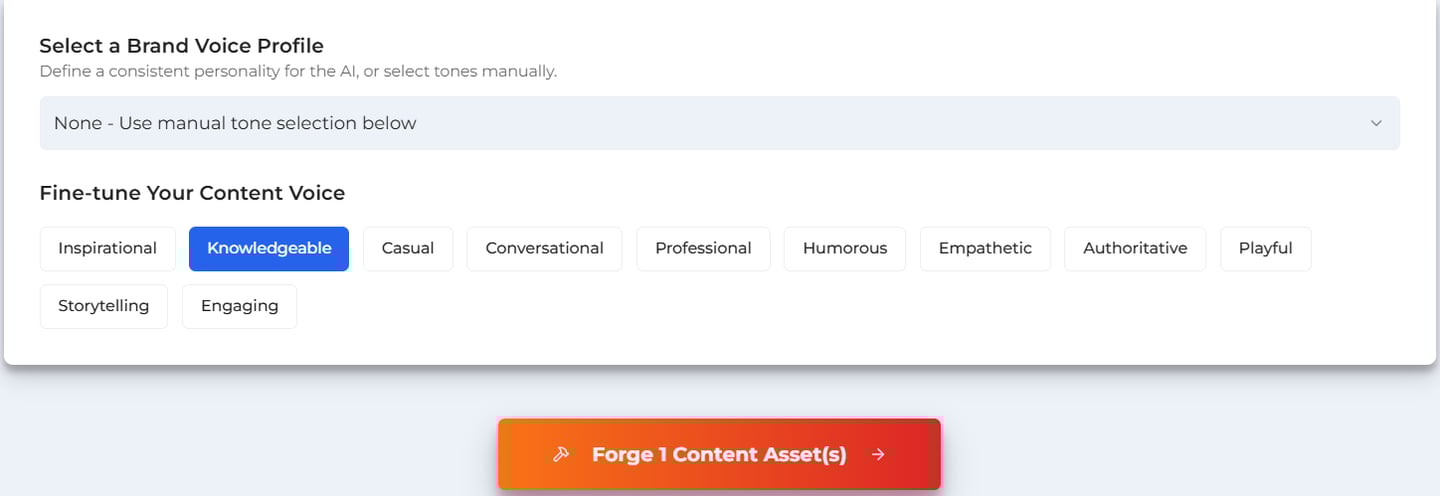Deselect the Knowledgeable tone chip
The image size is (1440, 496).
pyautogui.click(x=269, y=249)
